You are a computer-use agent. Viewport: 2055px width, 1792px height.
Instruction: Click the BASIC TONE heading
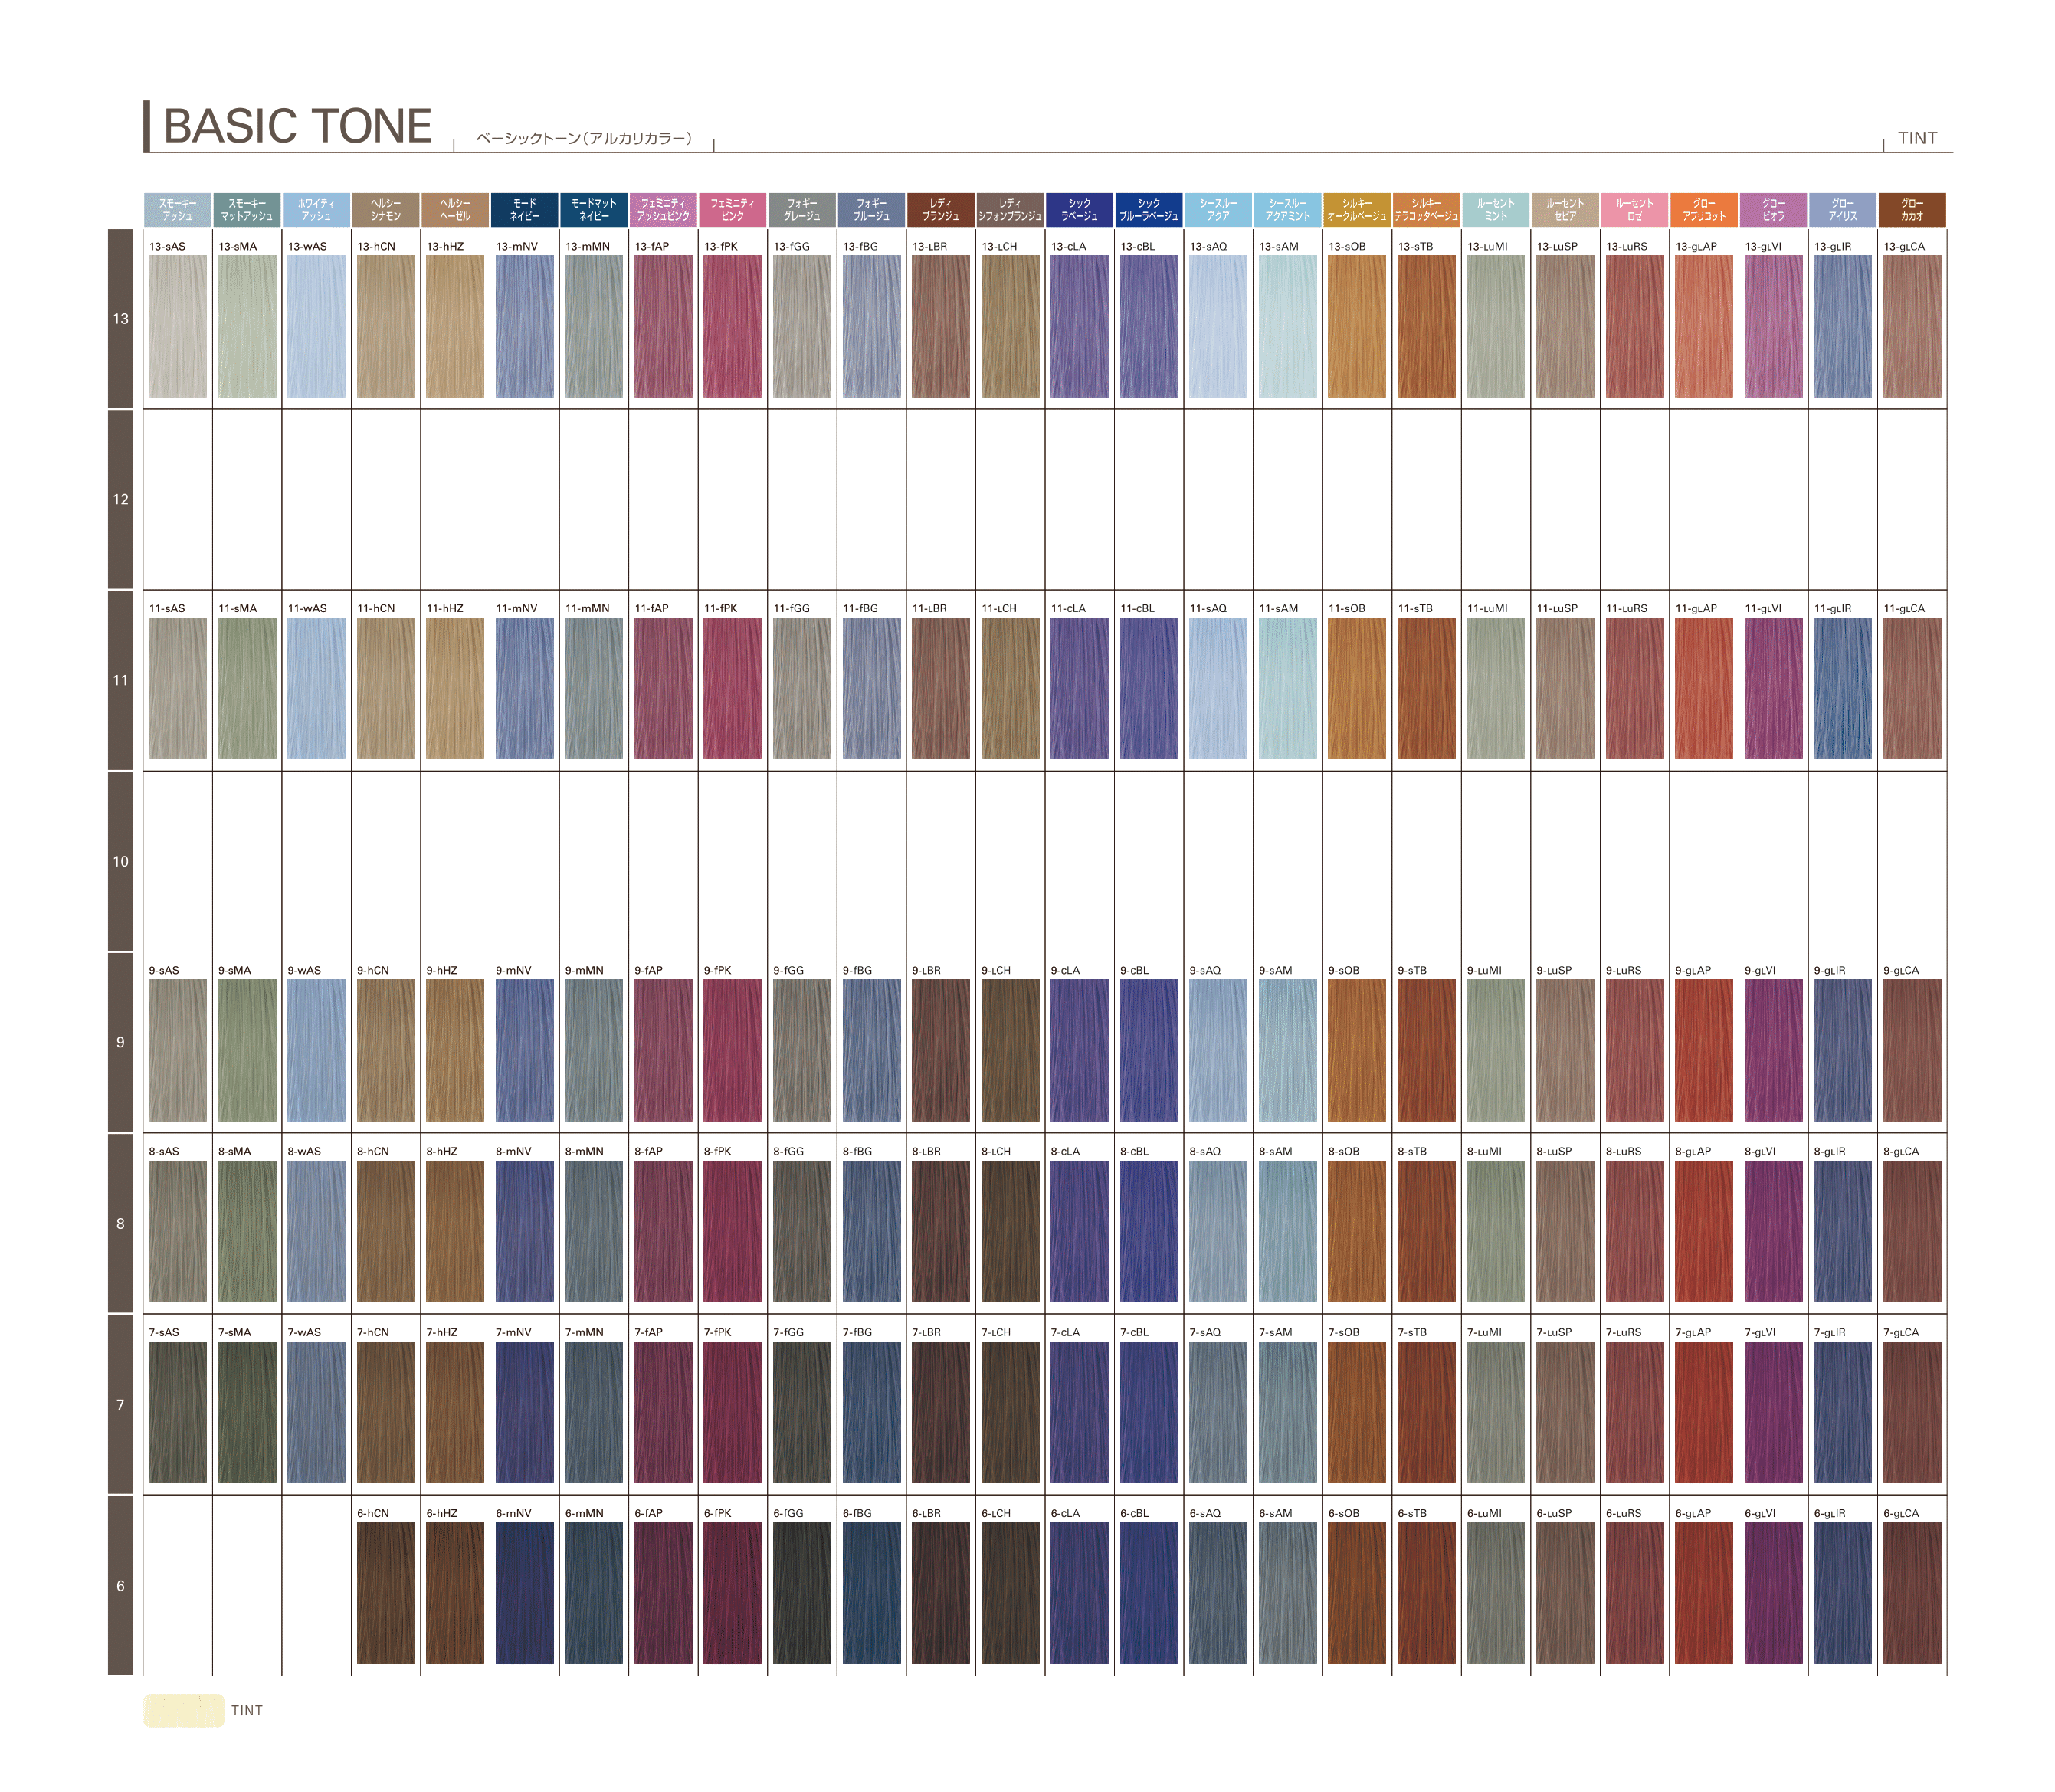click(297, 127)
